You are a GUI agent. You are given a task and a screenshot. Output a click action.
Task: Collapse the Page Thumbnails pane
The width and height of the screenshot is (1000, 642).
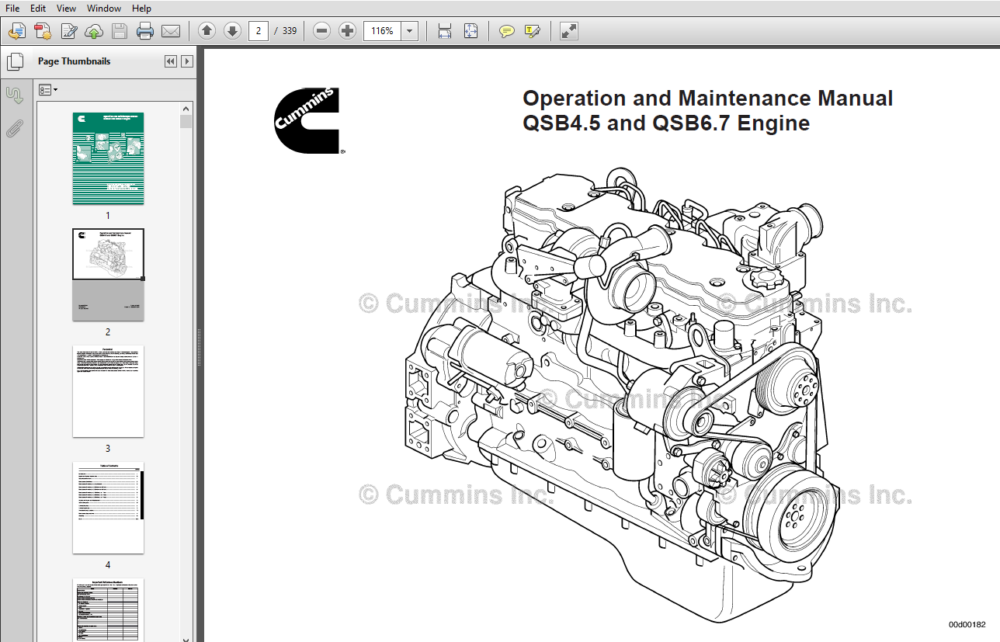point(170,61)
